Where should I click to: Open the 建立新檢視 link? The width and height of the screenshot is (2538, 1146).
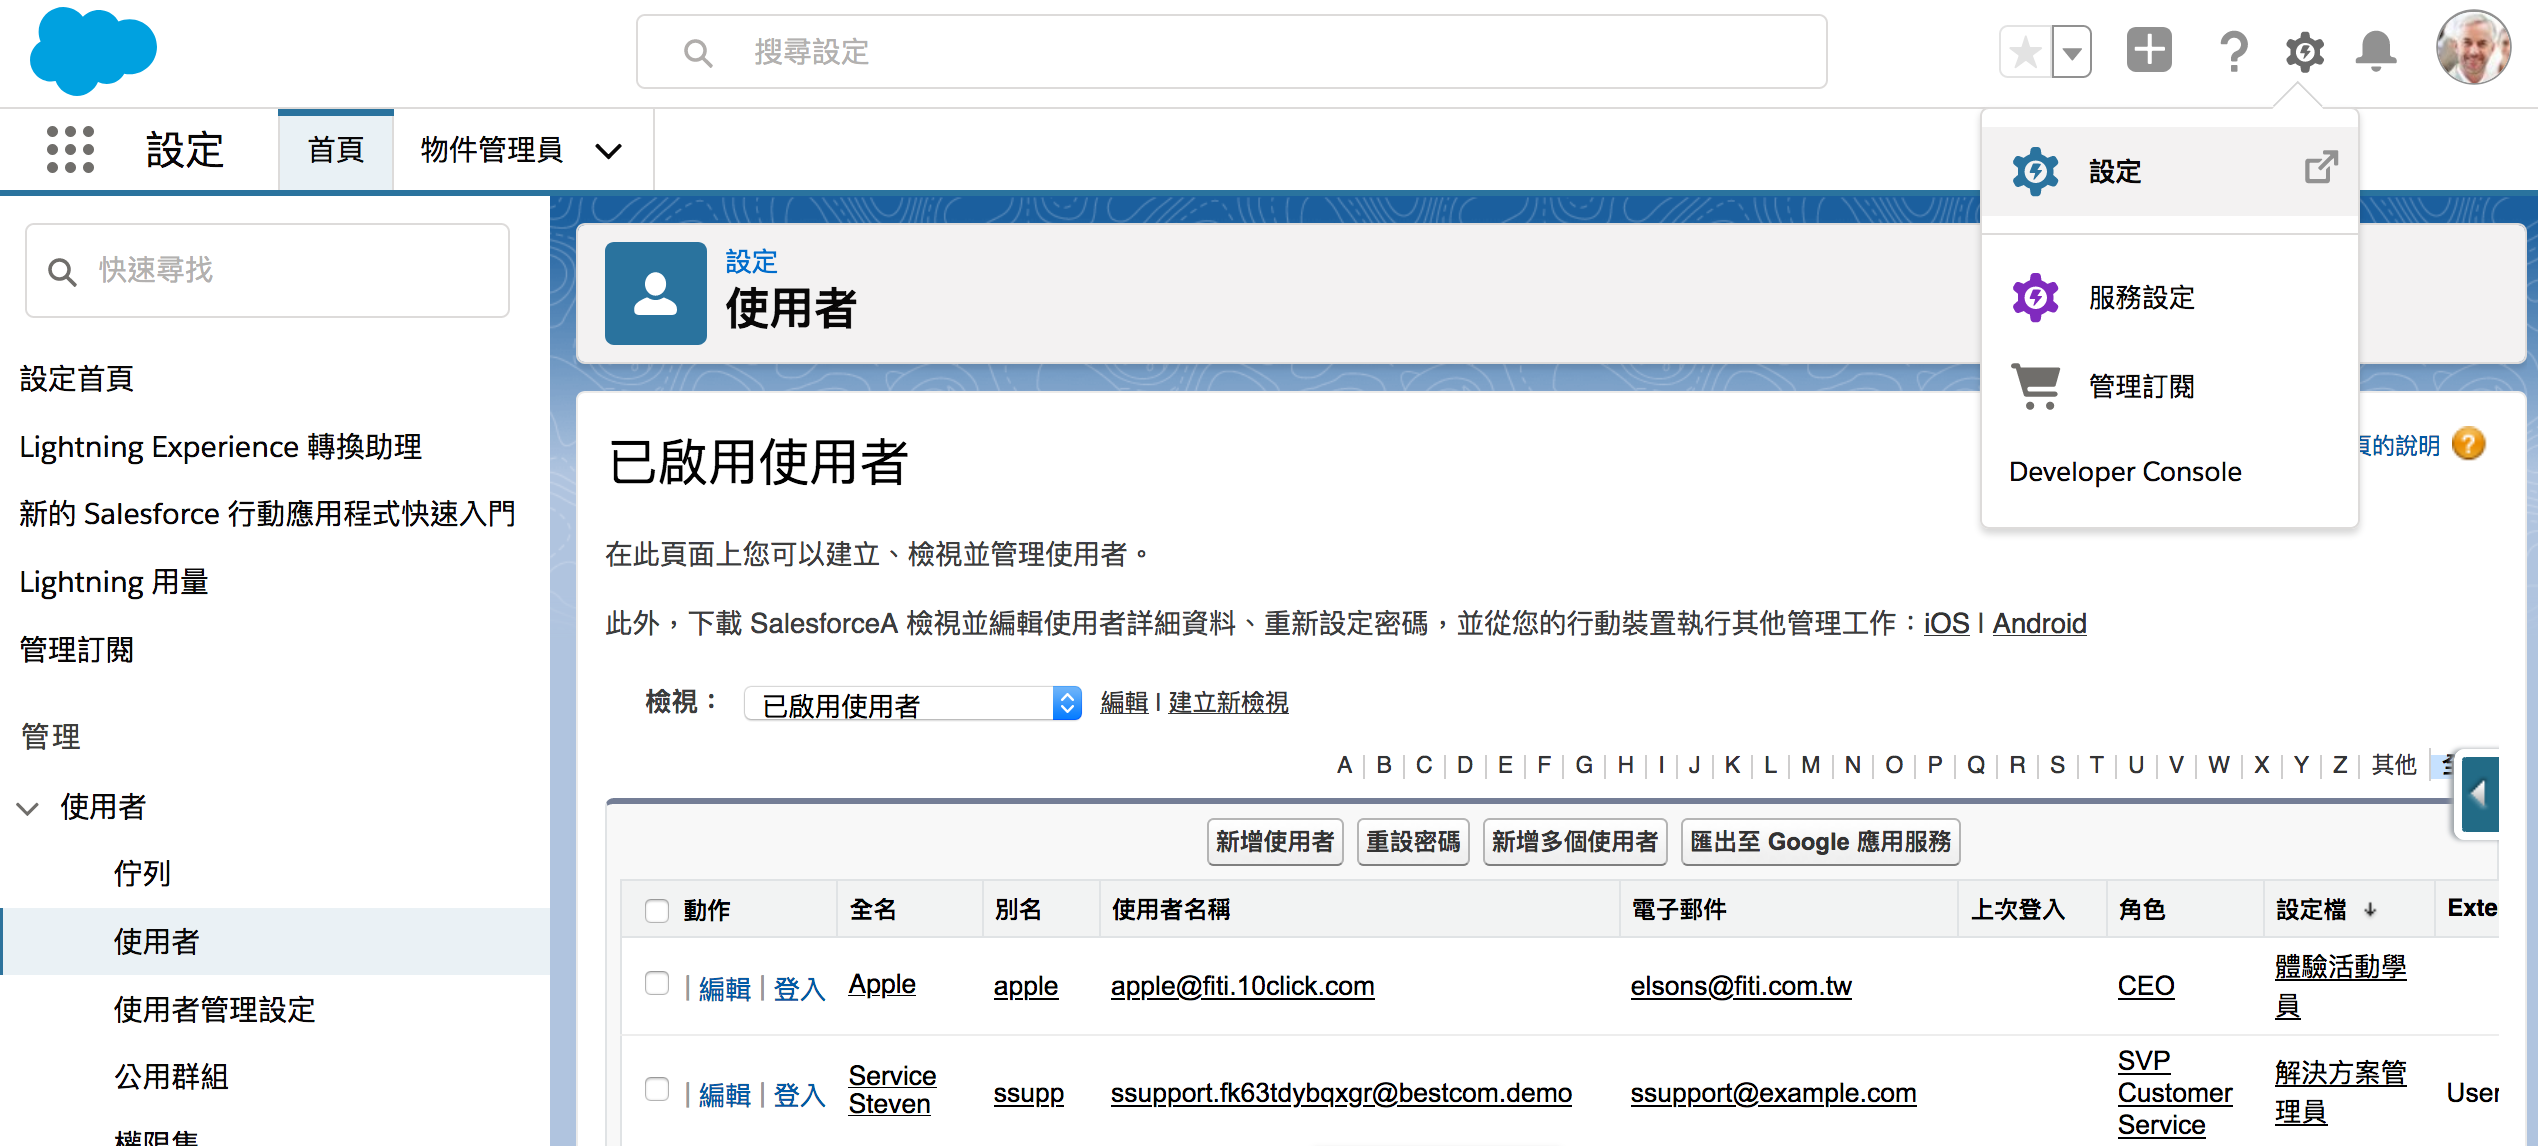(x=1228, y=703)
